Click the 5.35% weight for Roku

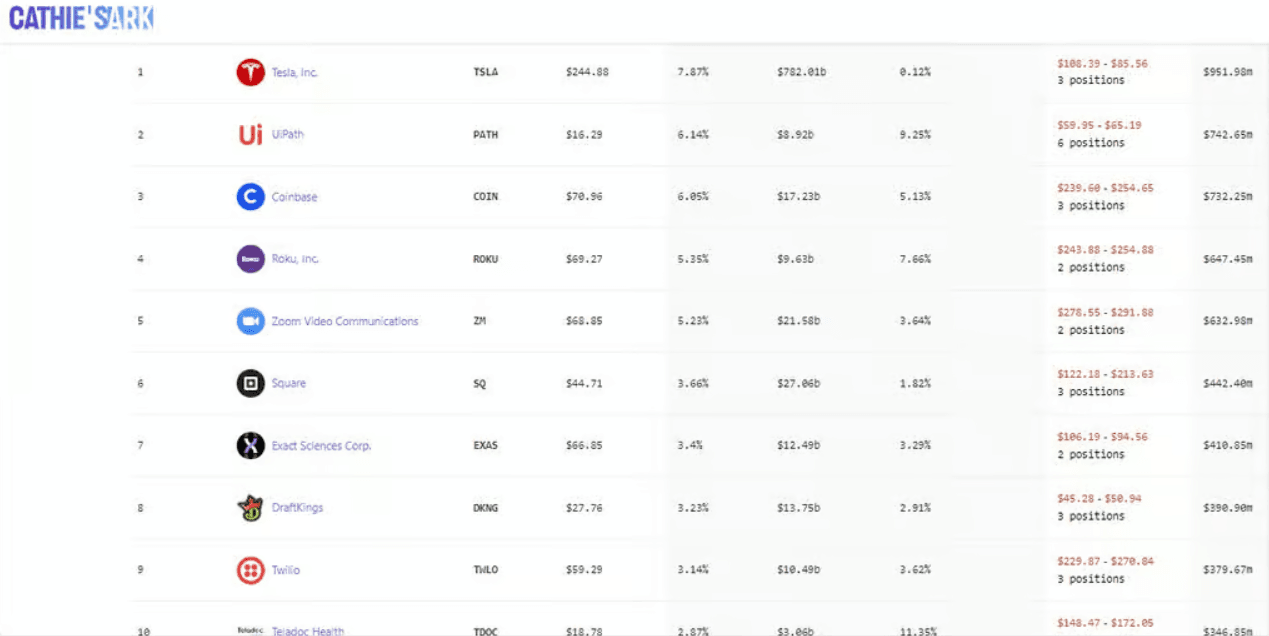(x=693, y=259)
